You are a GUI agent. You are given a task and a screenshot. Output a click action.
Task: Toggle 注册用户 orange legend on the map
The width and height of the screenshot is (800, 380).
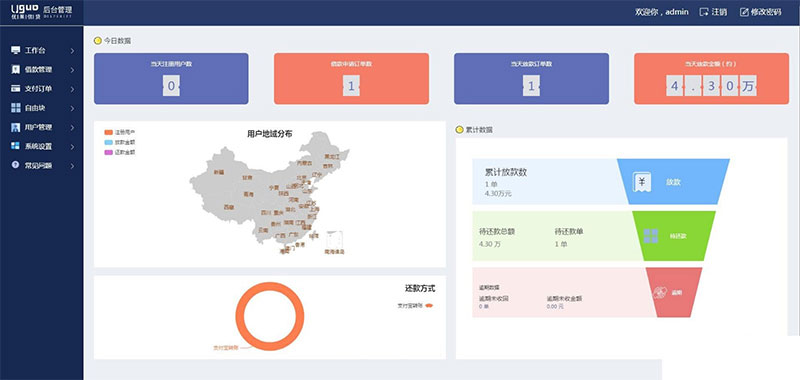pyautogui.click(x=120, y=132)
